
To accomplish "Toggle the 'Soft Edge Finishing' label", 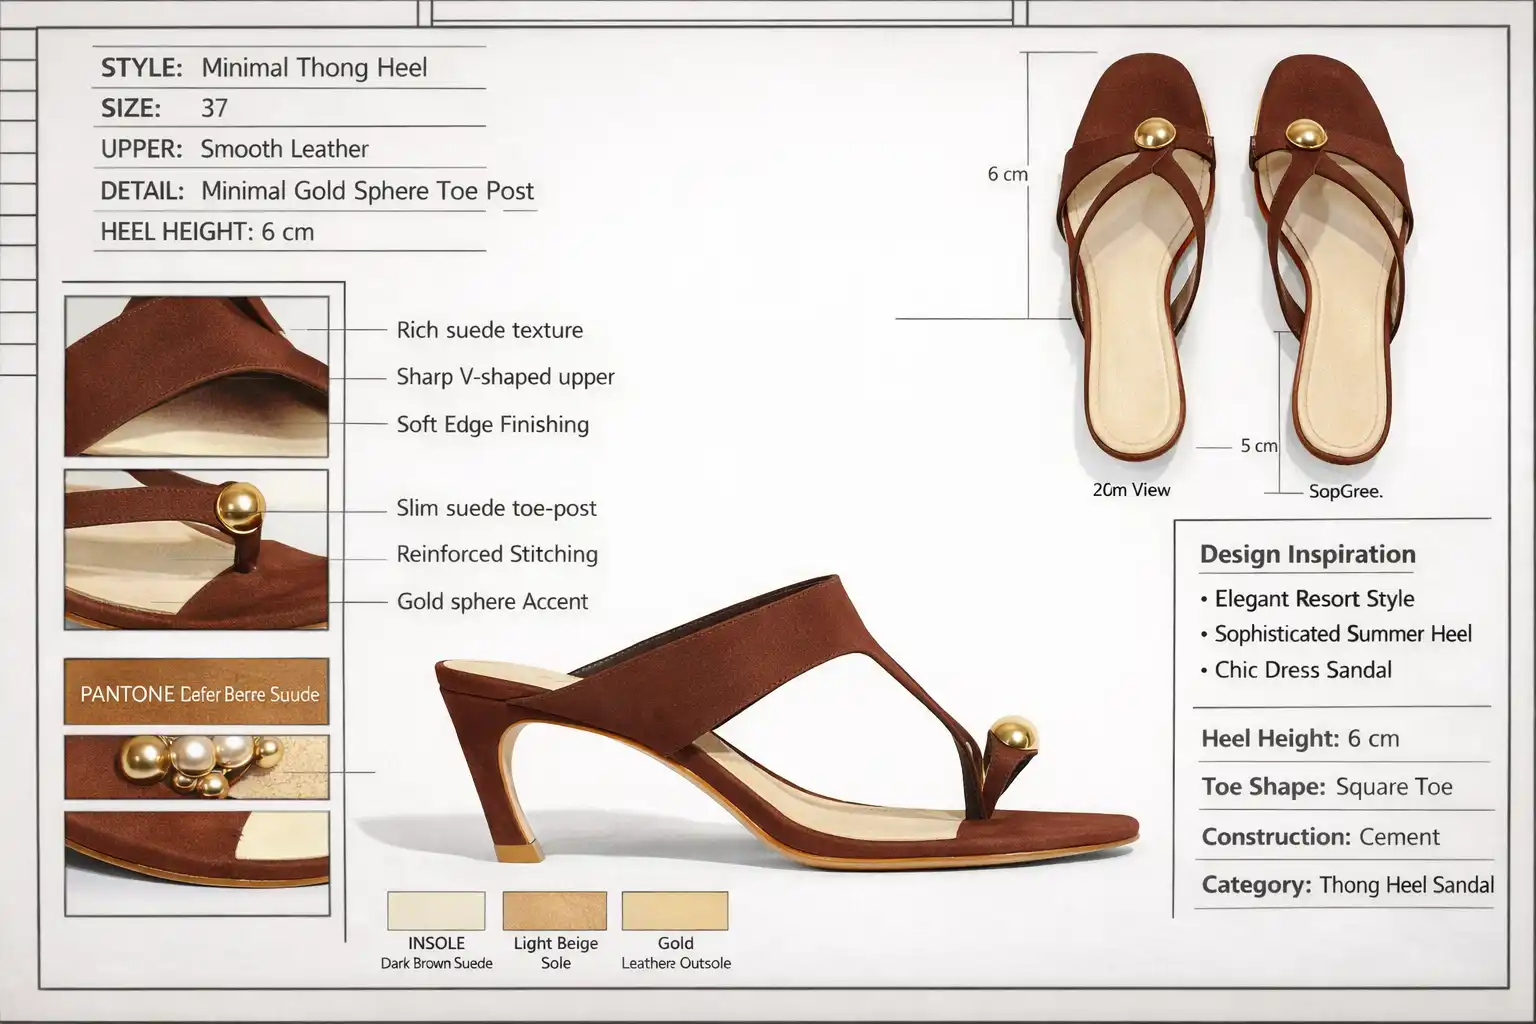I will [490, 425].
